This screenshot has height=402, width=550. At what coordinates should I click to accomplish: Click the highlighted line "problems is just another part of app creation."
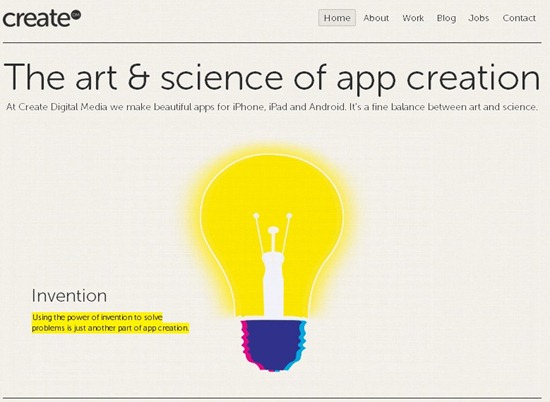tap(110, 328)
